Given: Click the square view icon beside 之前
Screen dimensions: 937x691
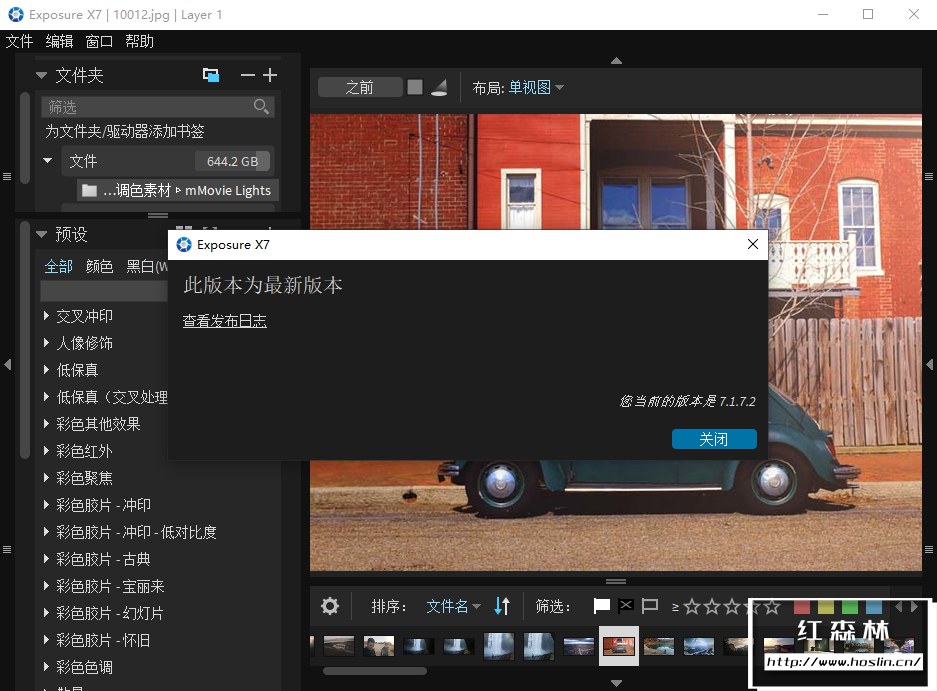Looking at the screenshot, I should [415, 87].
